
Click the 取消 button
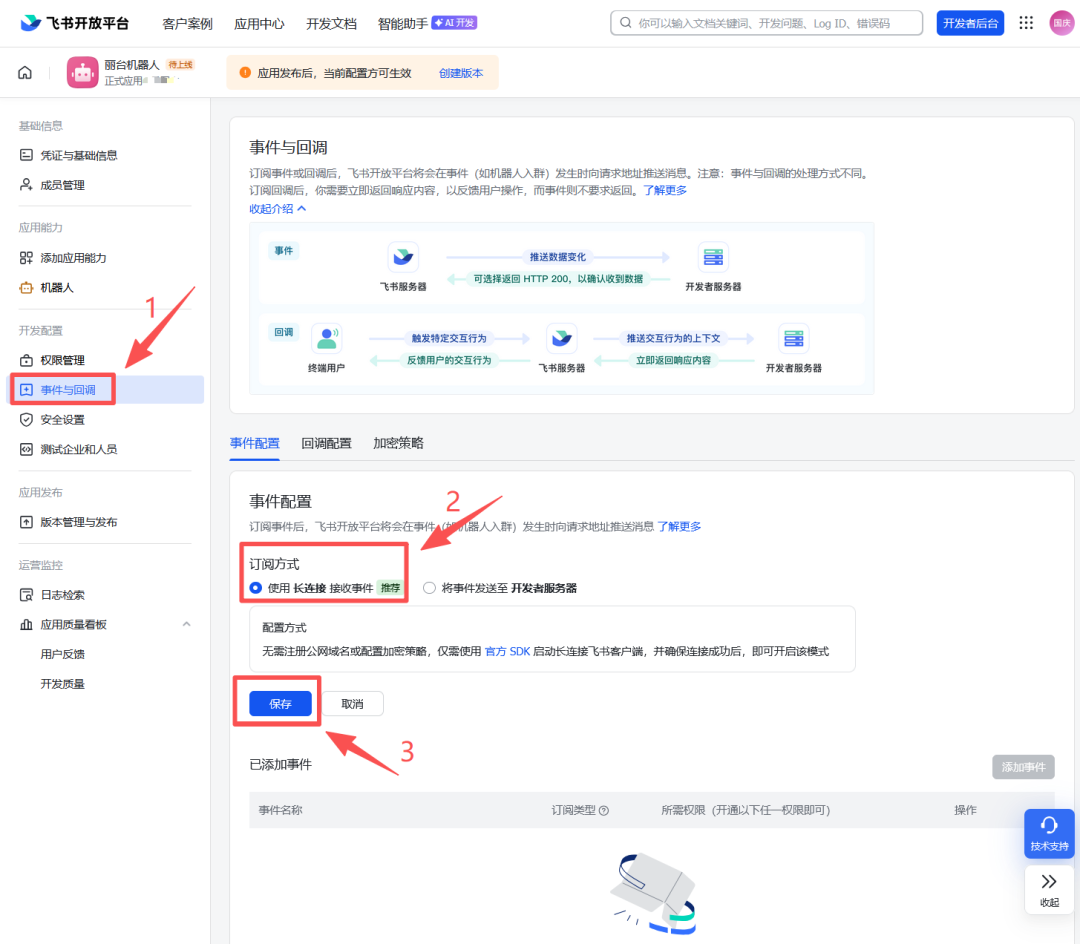pyautogui.click(x=353, y=704)
